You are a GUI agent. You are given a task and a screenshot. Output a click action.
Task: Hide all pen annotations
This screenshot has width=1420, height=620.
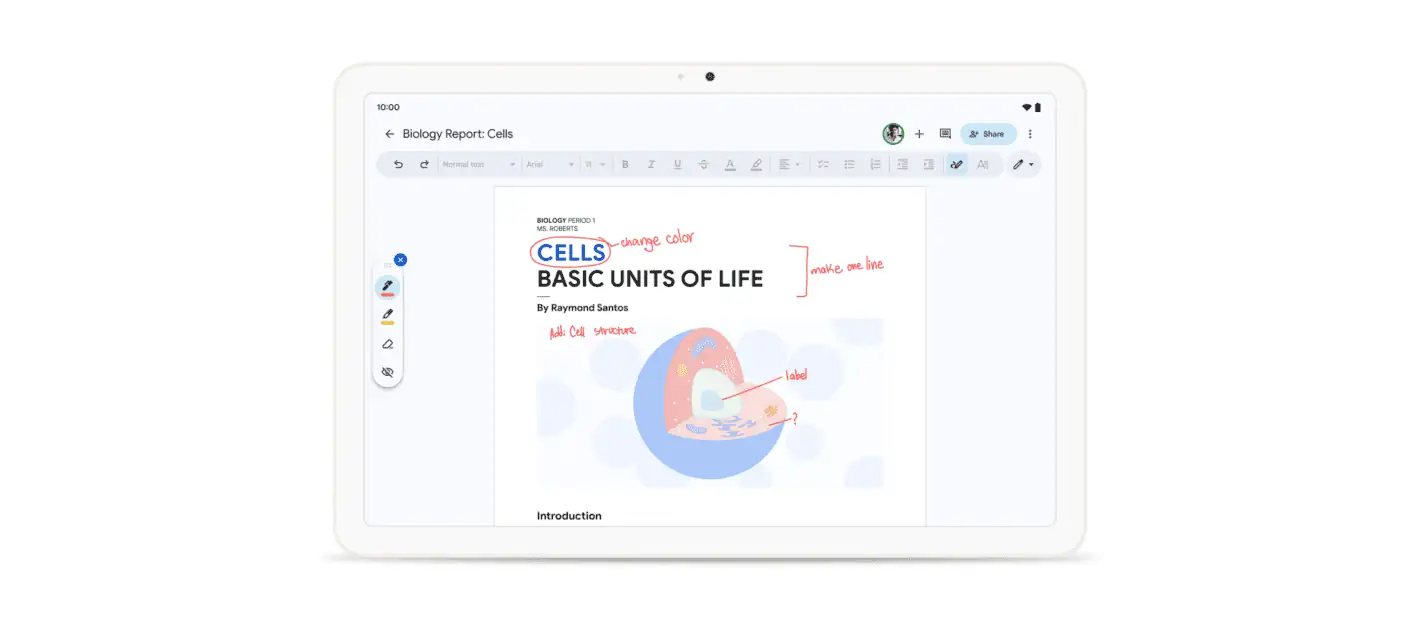pos(388,372)
